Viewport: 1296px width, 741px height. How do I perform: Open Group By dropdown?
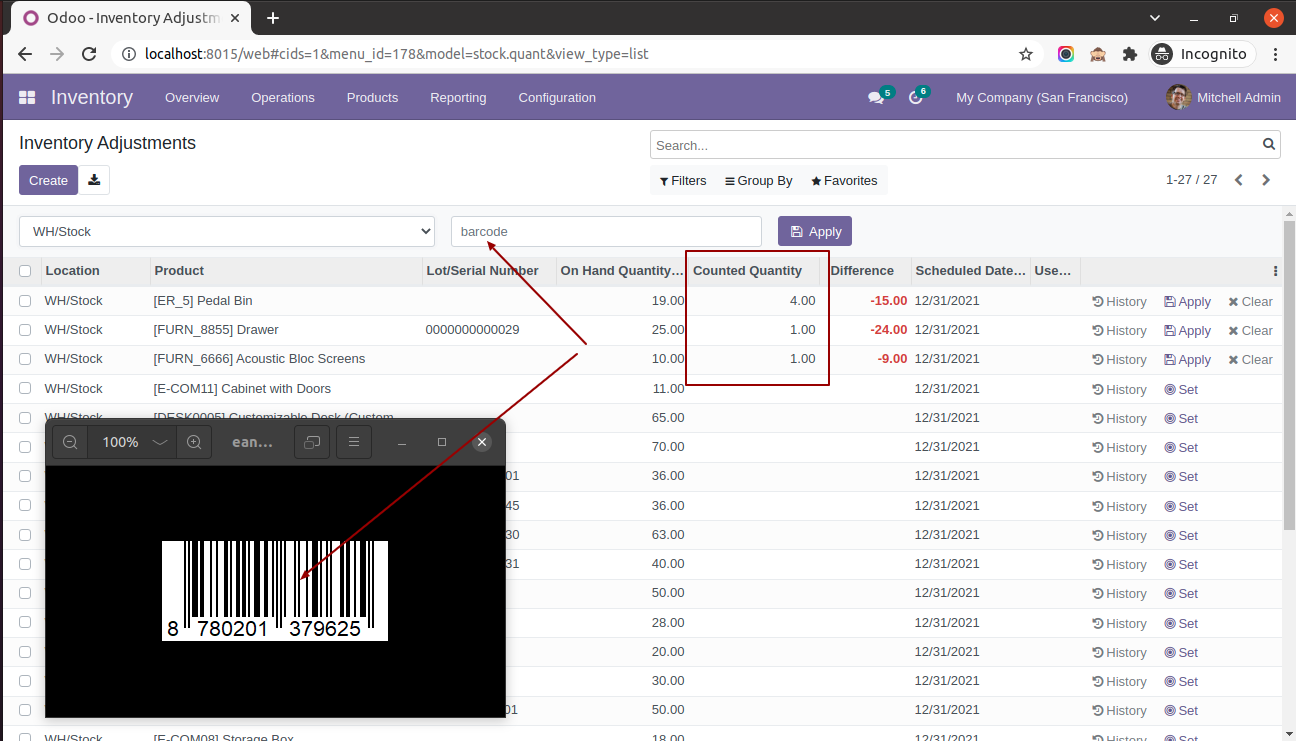pyautogui.click(x=759, y=181)
